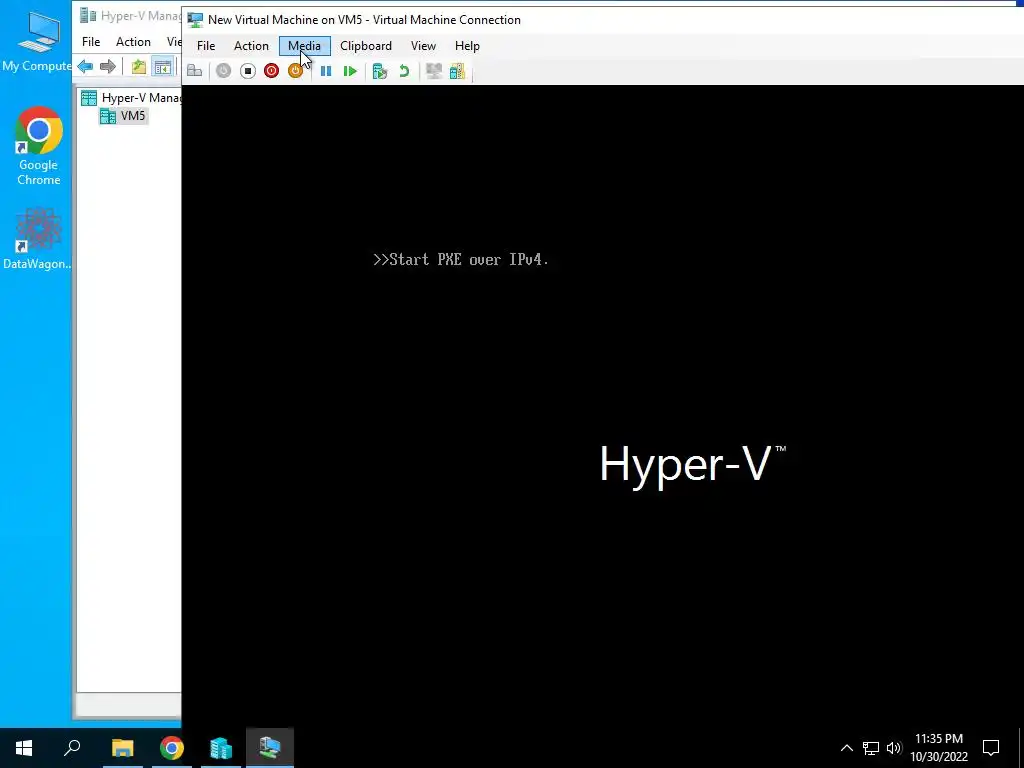The width and height of the screenshot is (1024, 768).
Task: Turn off the VM with black square icon
Action: pyautogui.click(x=248, y=71)
